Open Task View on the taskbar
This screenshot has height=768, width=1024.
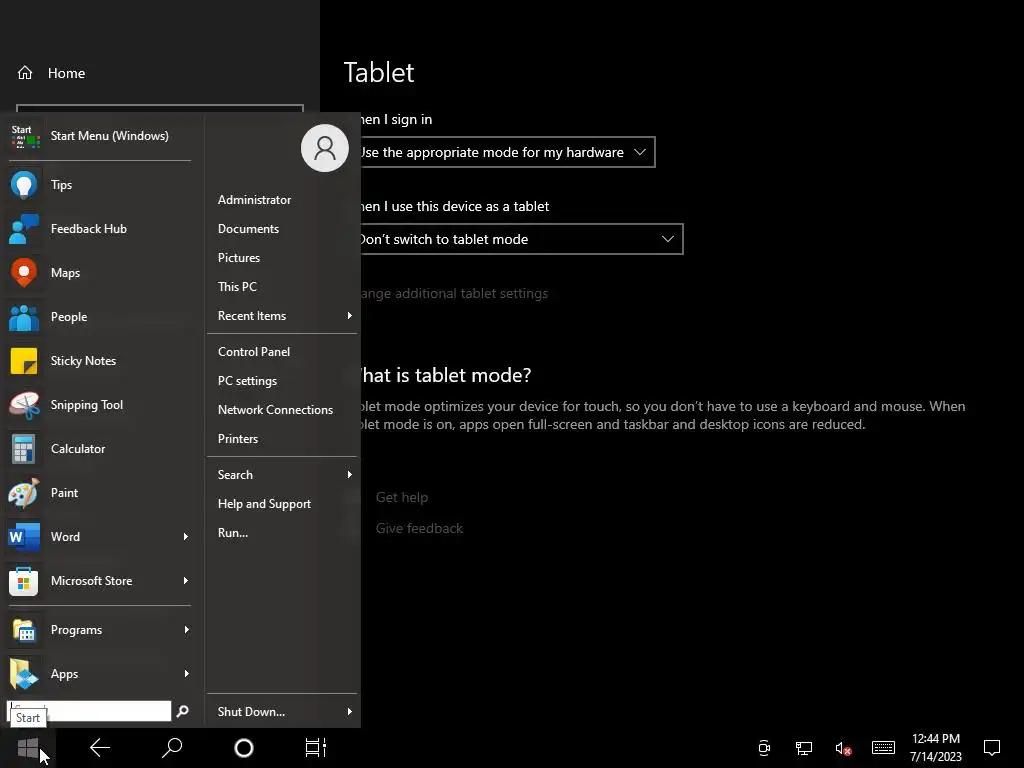tap(316, 748)
